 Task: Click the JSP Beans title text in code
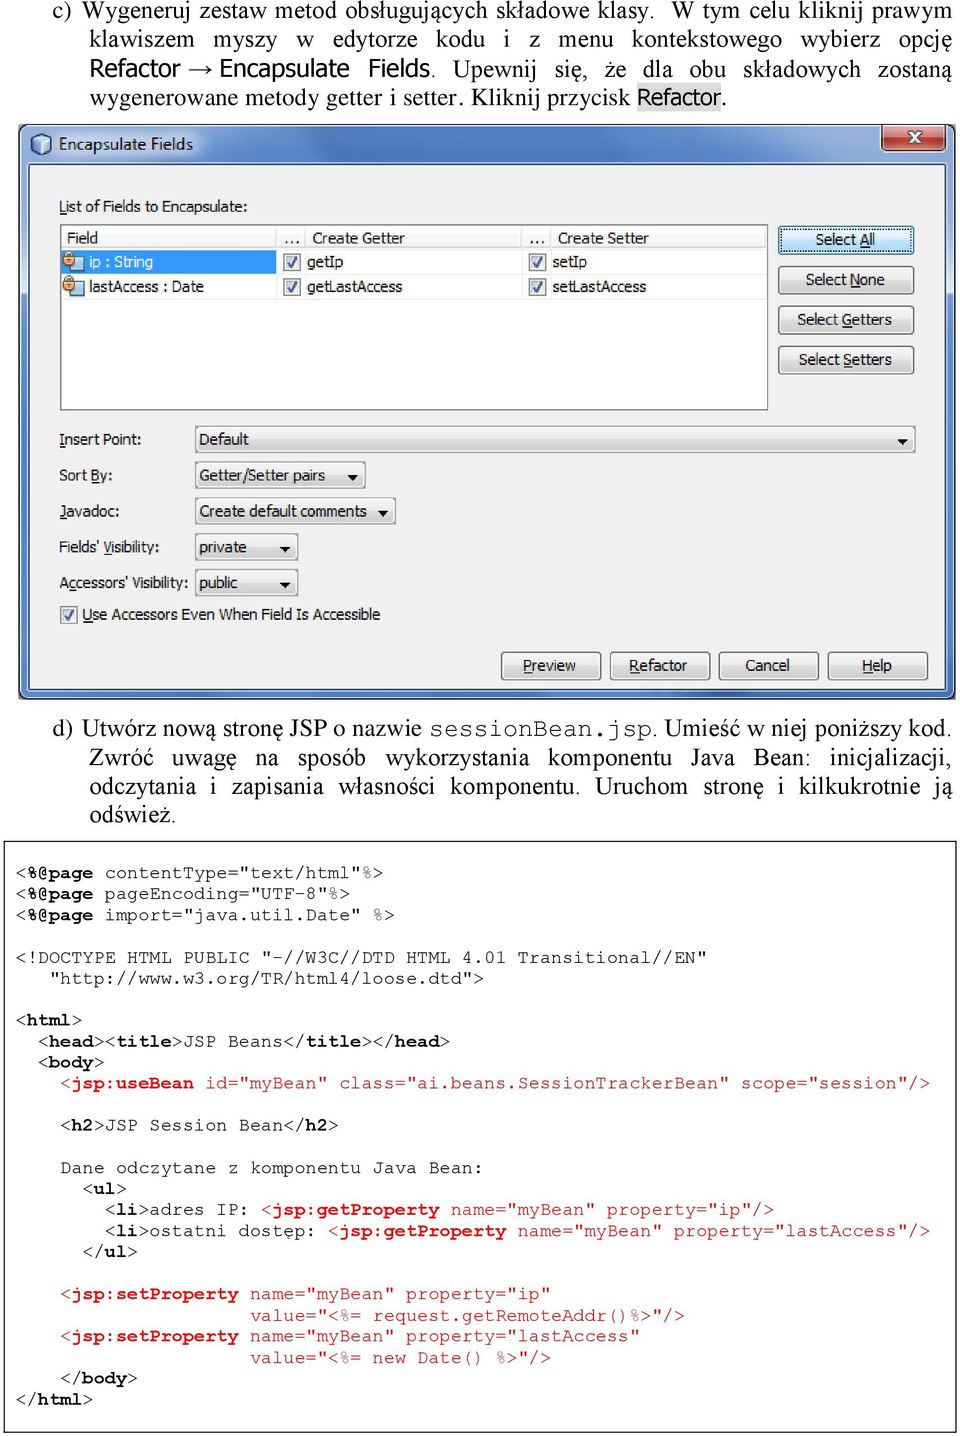(233, 1041)
